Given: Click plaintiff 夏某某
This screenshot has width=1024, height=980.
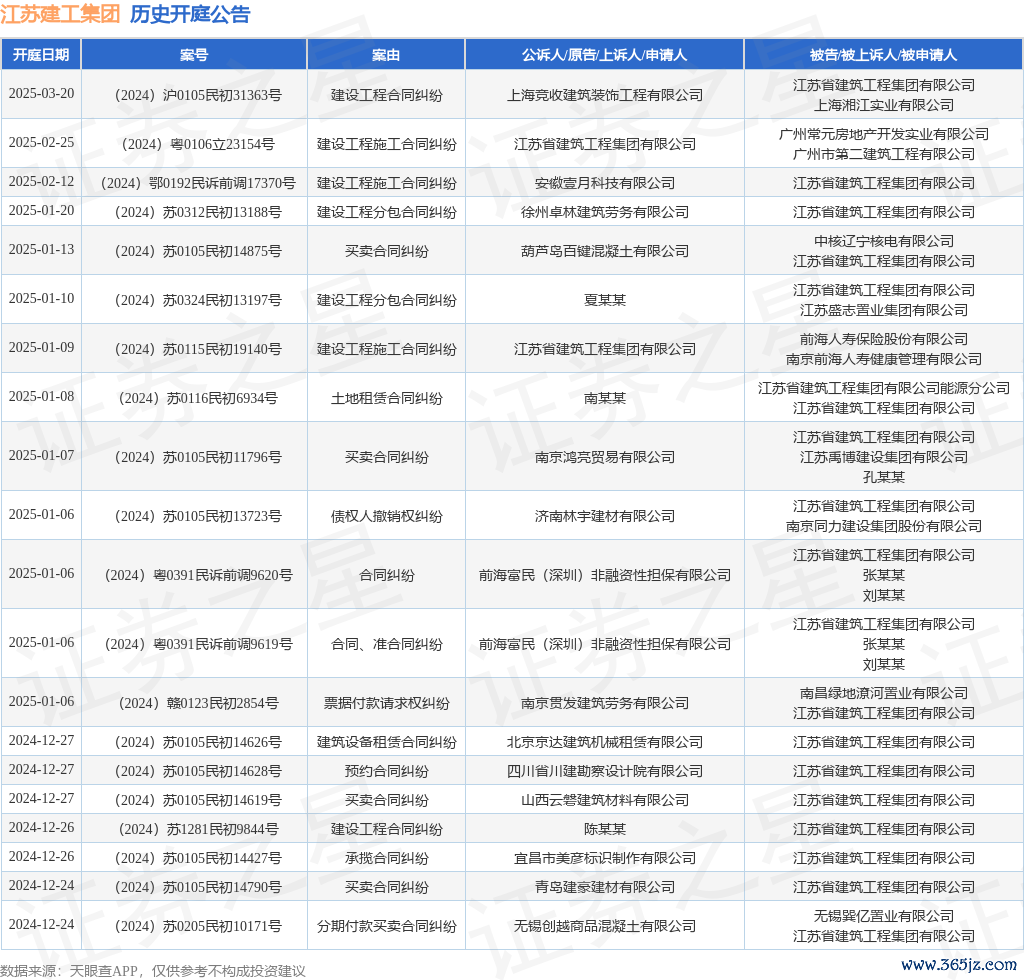Looking at the screenshot, I should point(605,300).
